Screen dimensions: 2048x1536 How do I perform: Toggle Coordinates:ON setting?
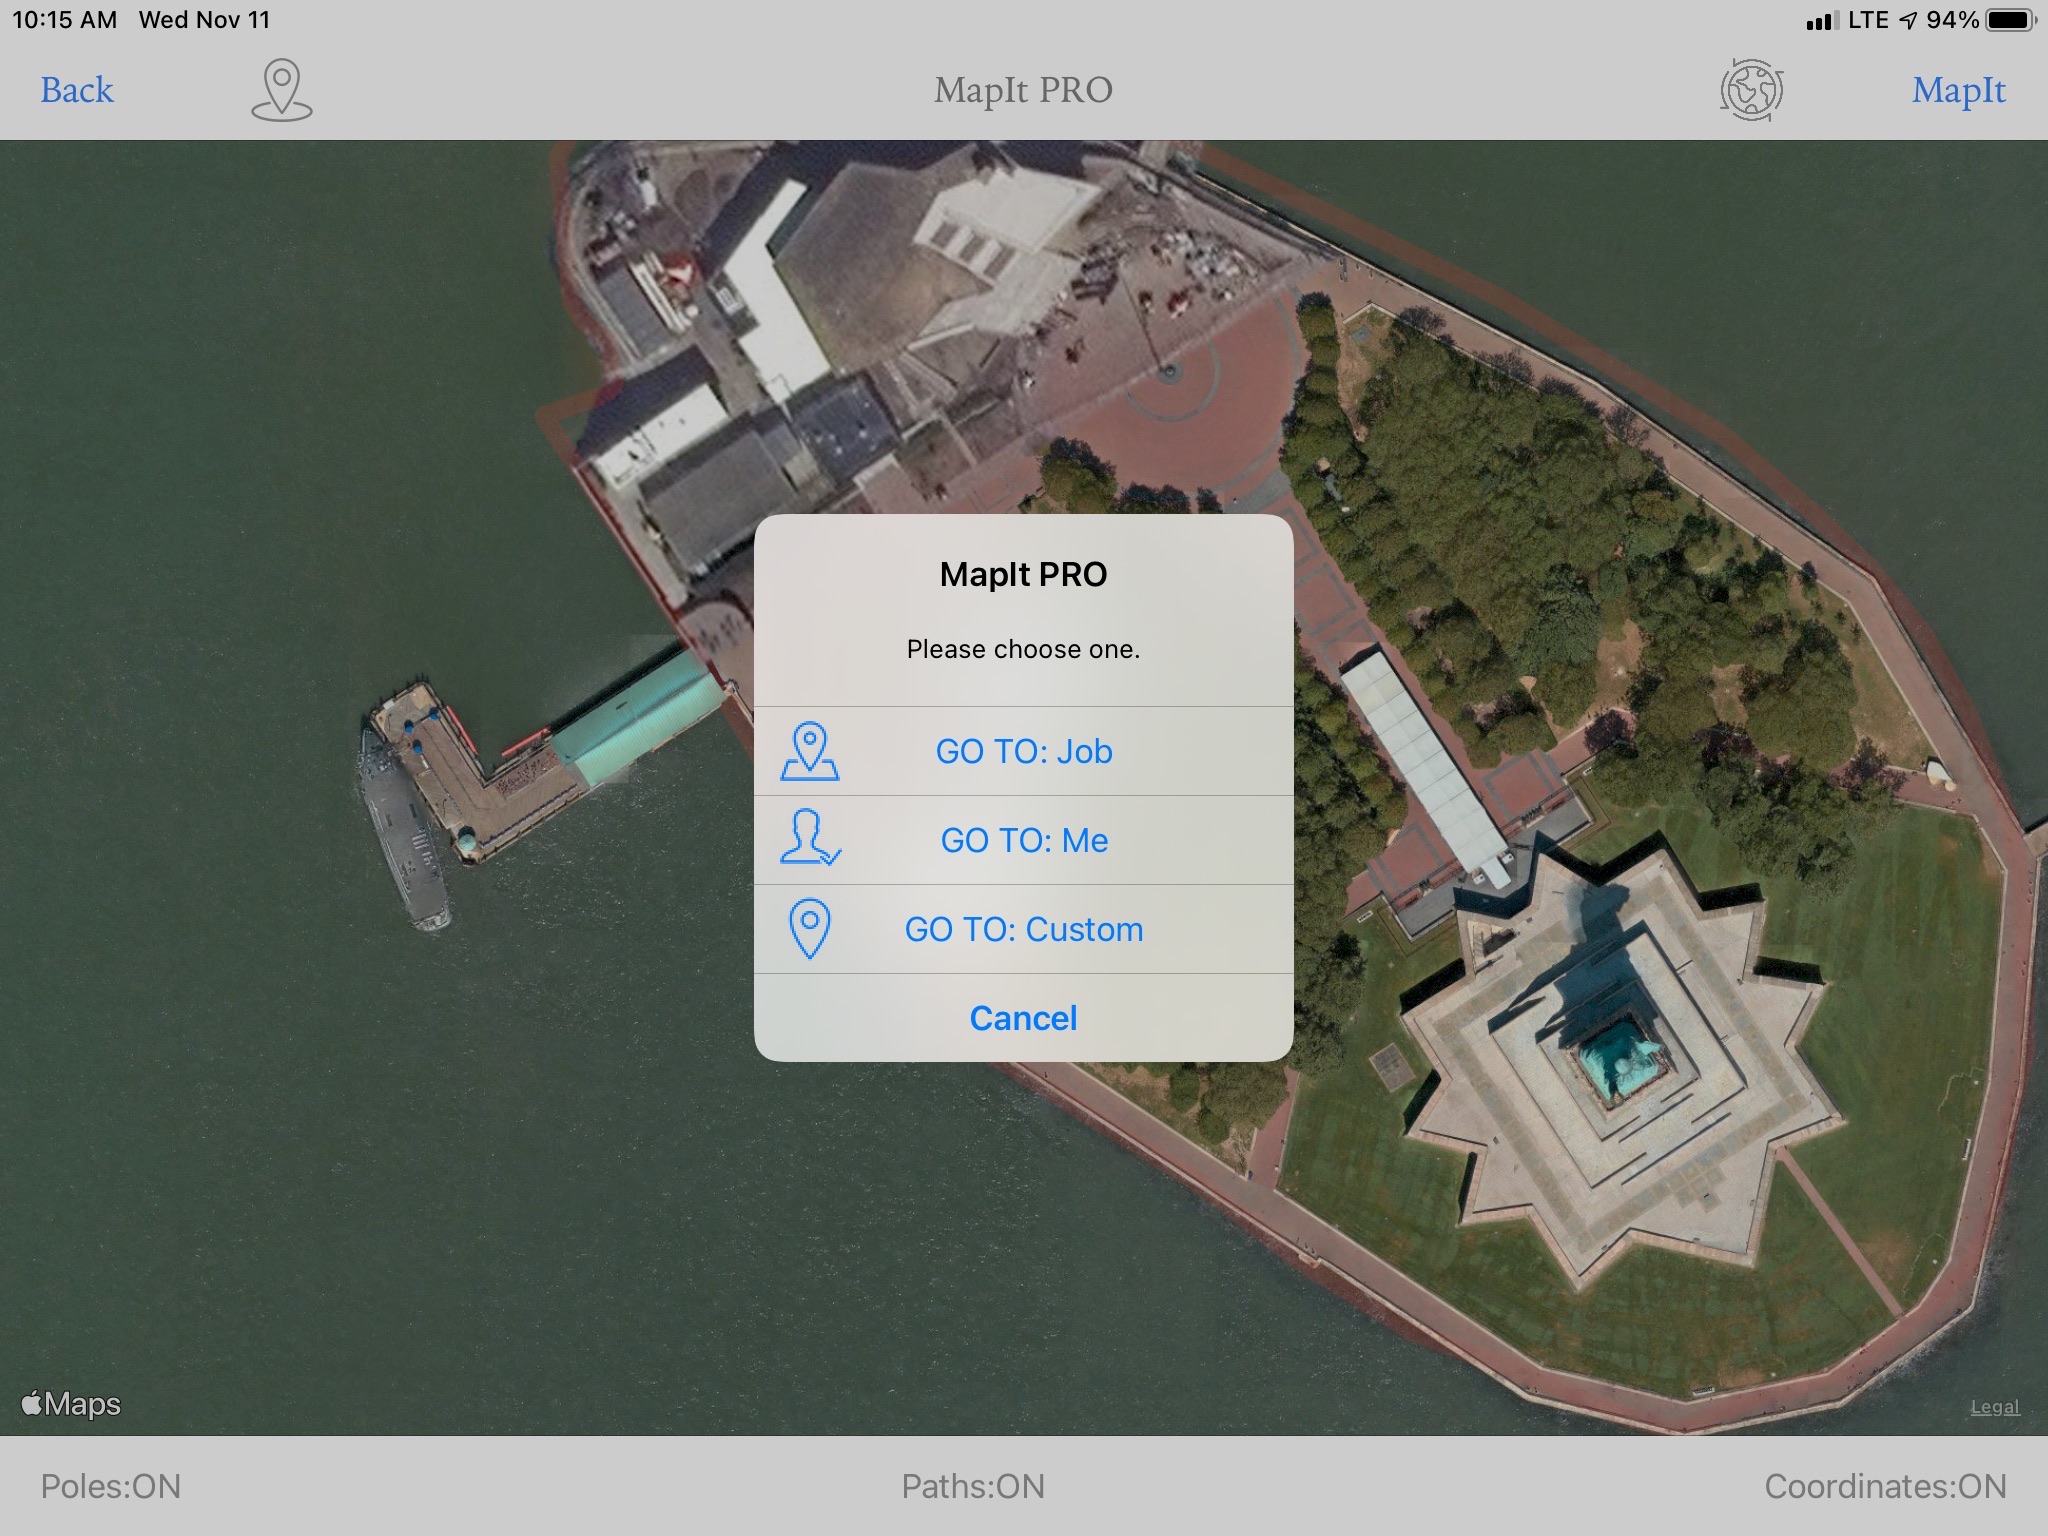click(x=1885, y=1486)
